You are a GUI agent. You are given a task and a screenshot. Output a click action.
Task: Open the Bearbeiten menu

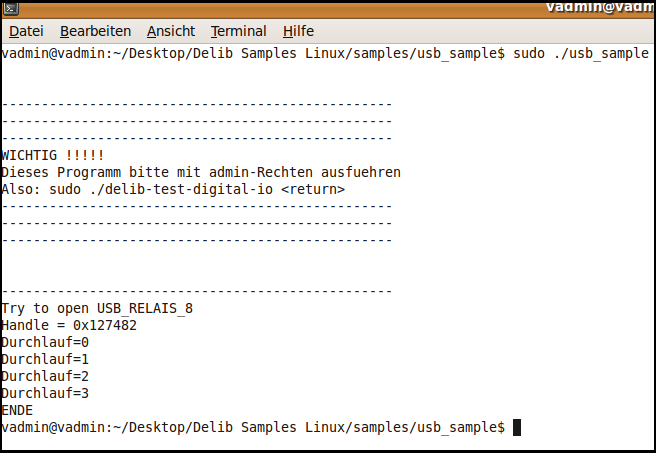(x=95, y=31)
